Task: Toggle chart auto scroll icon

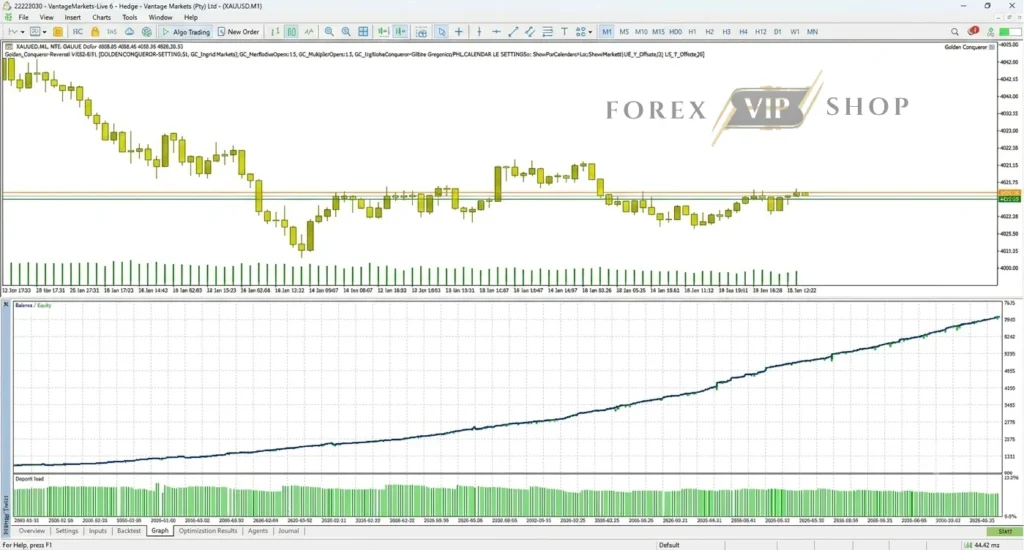Action: [383, 31]
